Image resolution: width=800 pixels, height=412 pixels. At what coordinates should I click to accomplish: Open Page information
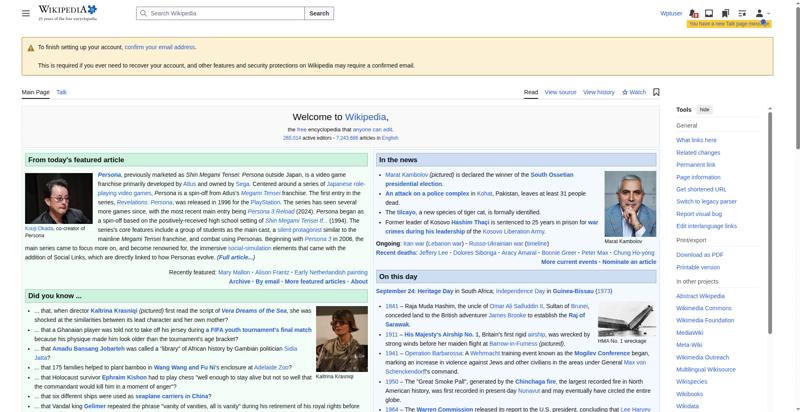coord(698,177)
